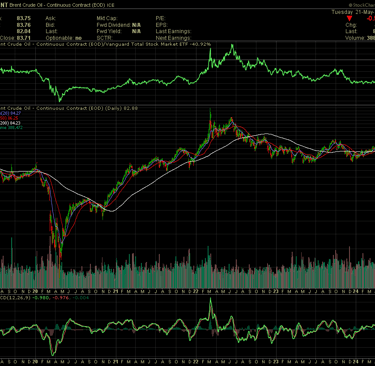The height and width of the screenshot is (366, 375).
Task: Click year marker 21 below the volume bars
Action: [x=116, y=291]
